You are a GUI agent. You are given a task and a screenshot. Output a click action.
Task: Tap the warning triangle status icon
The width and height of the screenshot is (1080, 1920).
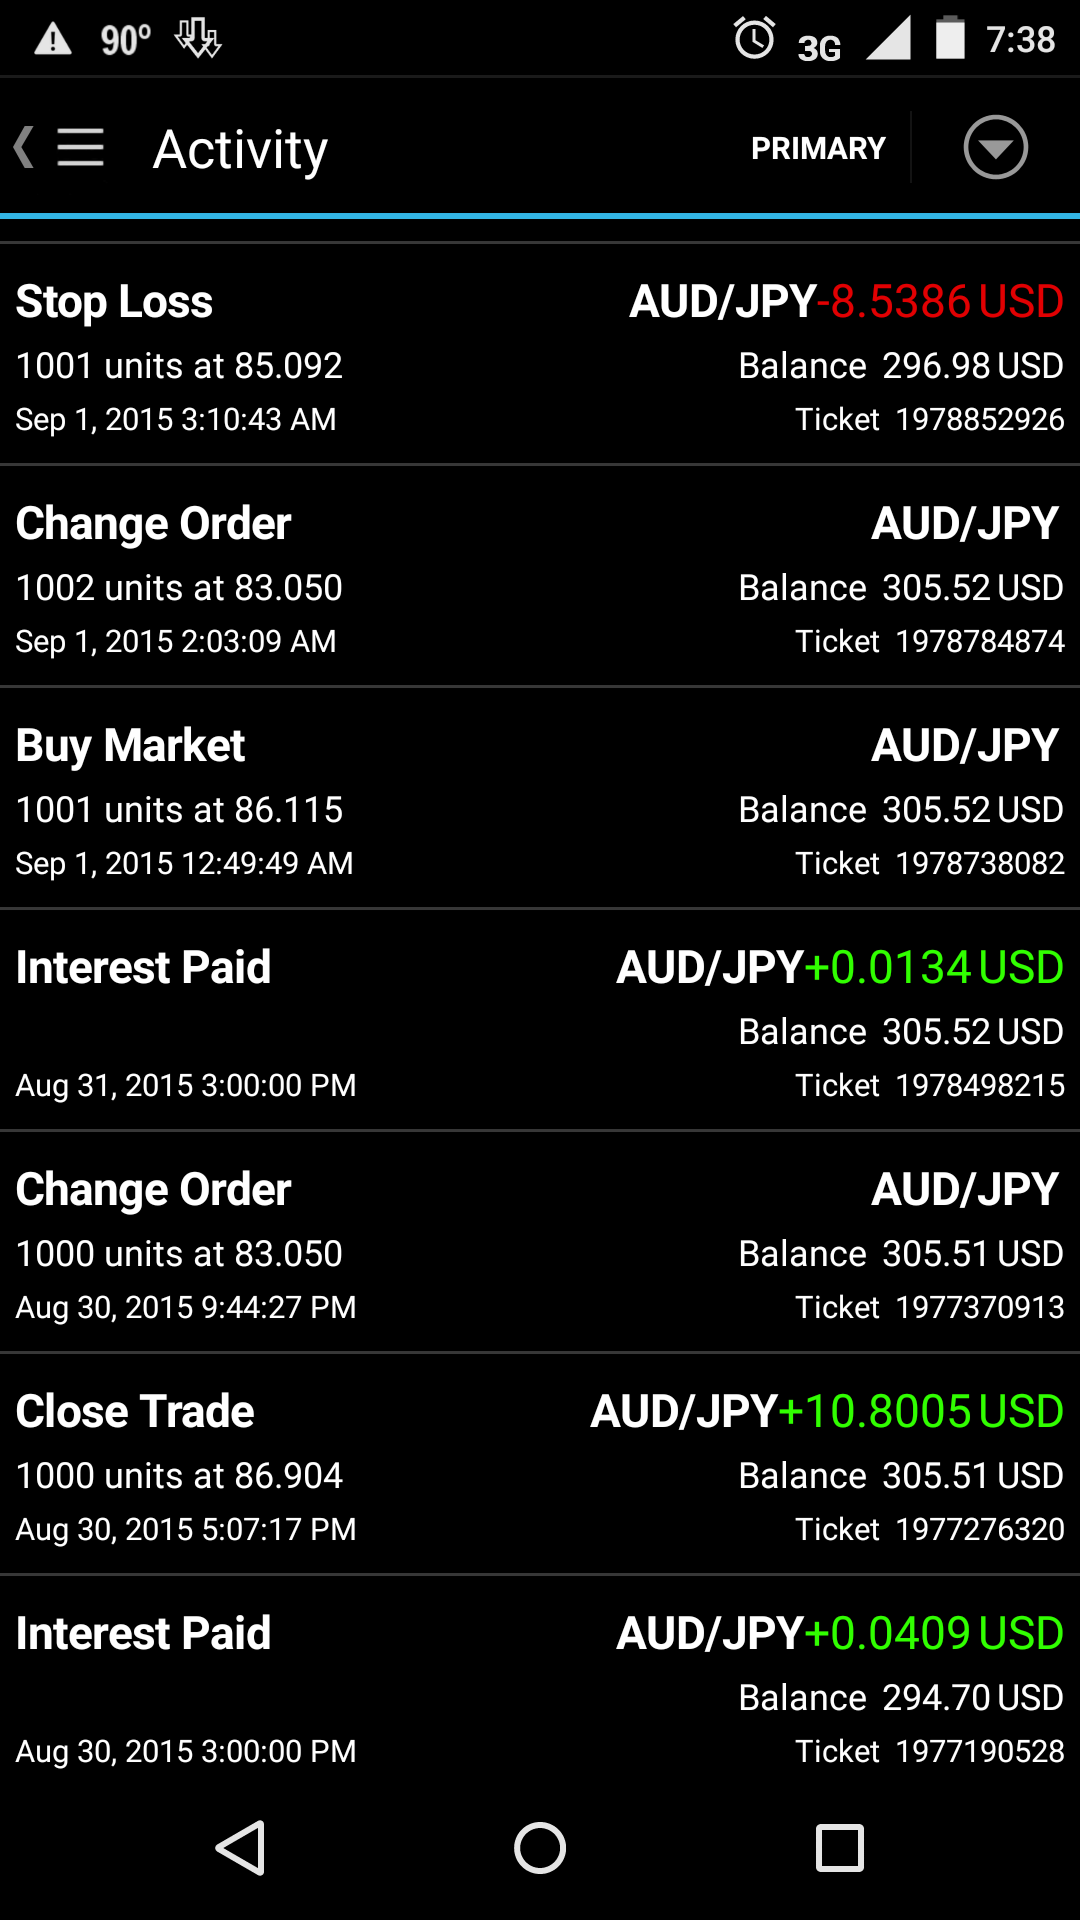click(52, 40)
